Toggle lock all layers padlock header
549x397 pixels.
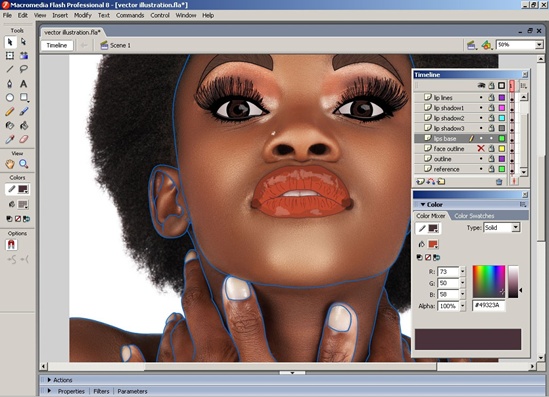tap(492, 85)
